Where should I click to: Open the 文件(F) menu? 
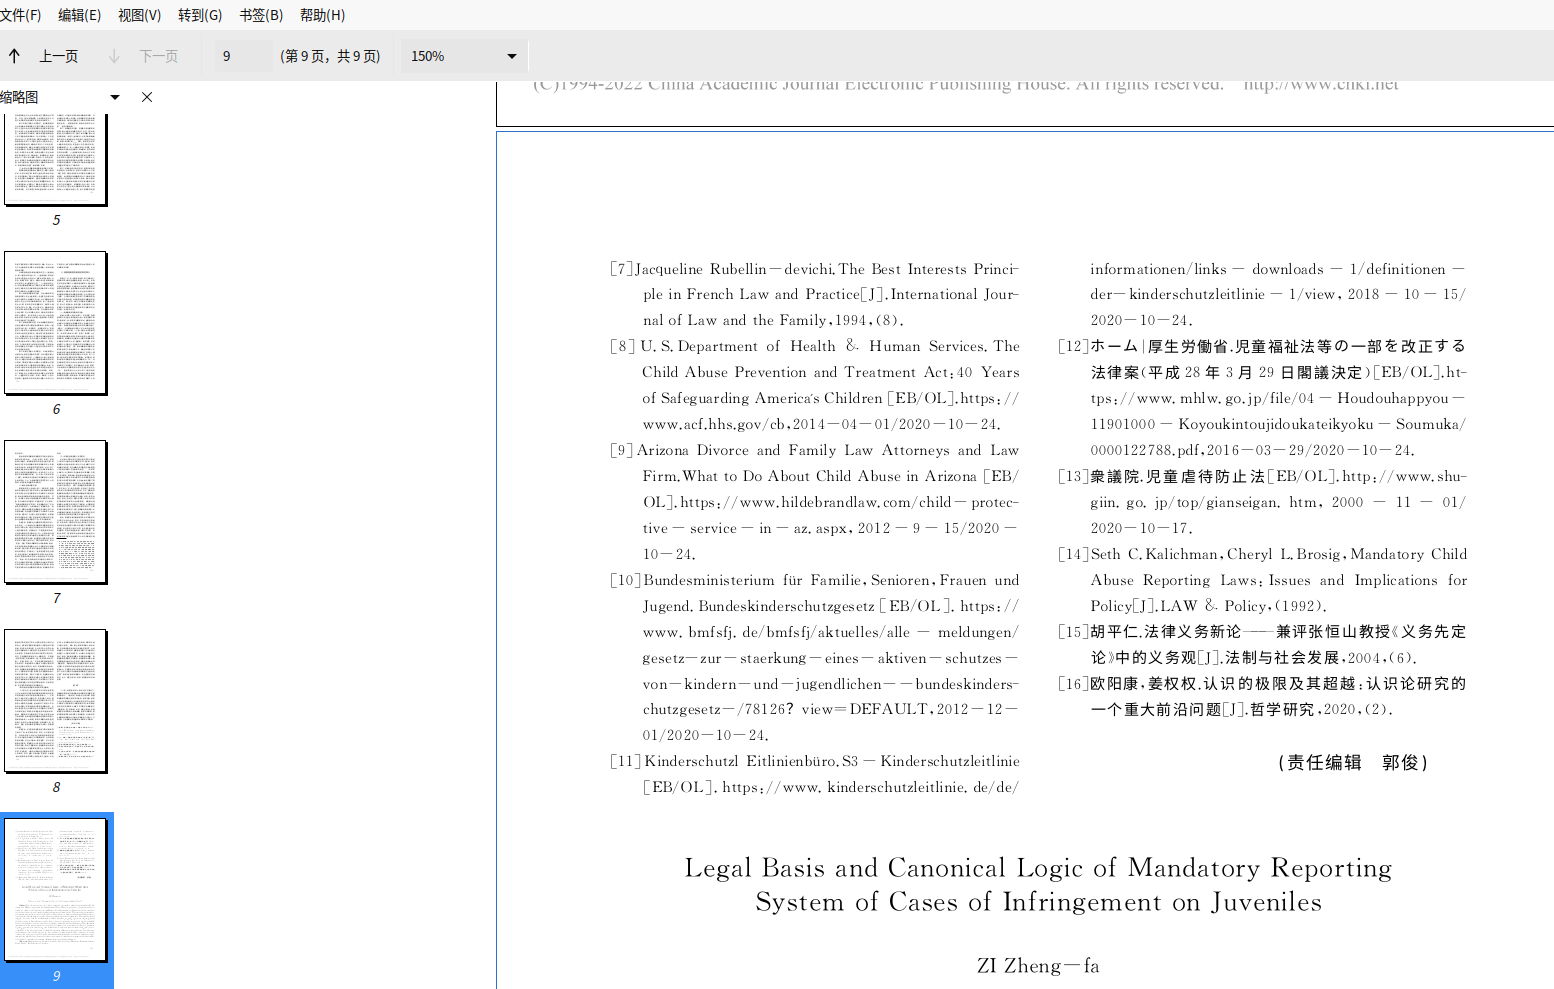[x=21, y=15]
